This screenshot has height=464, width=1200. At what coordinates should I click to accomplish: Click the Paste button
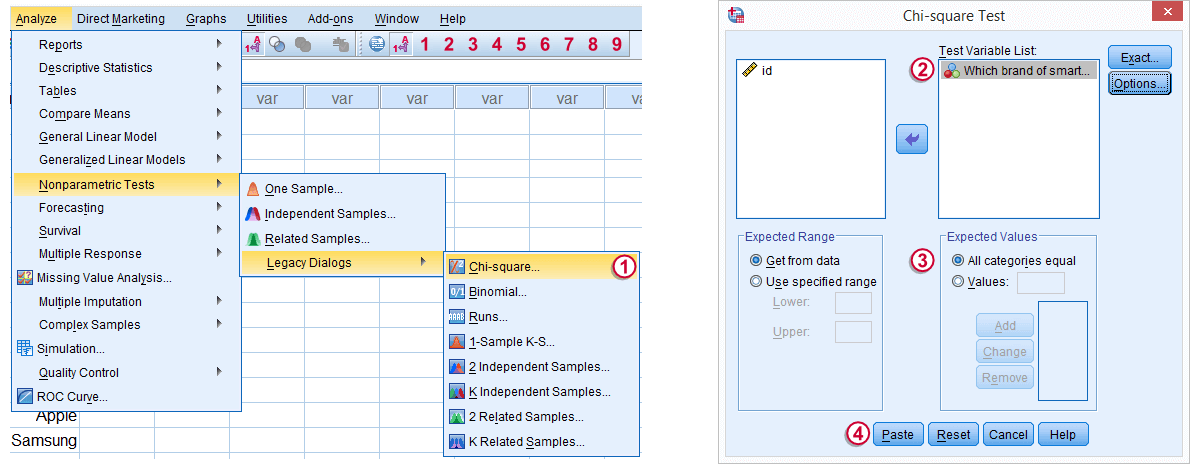[x=897, y=434]
